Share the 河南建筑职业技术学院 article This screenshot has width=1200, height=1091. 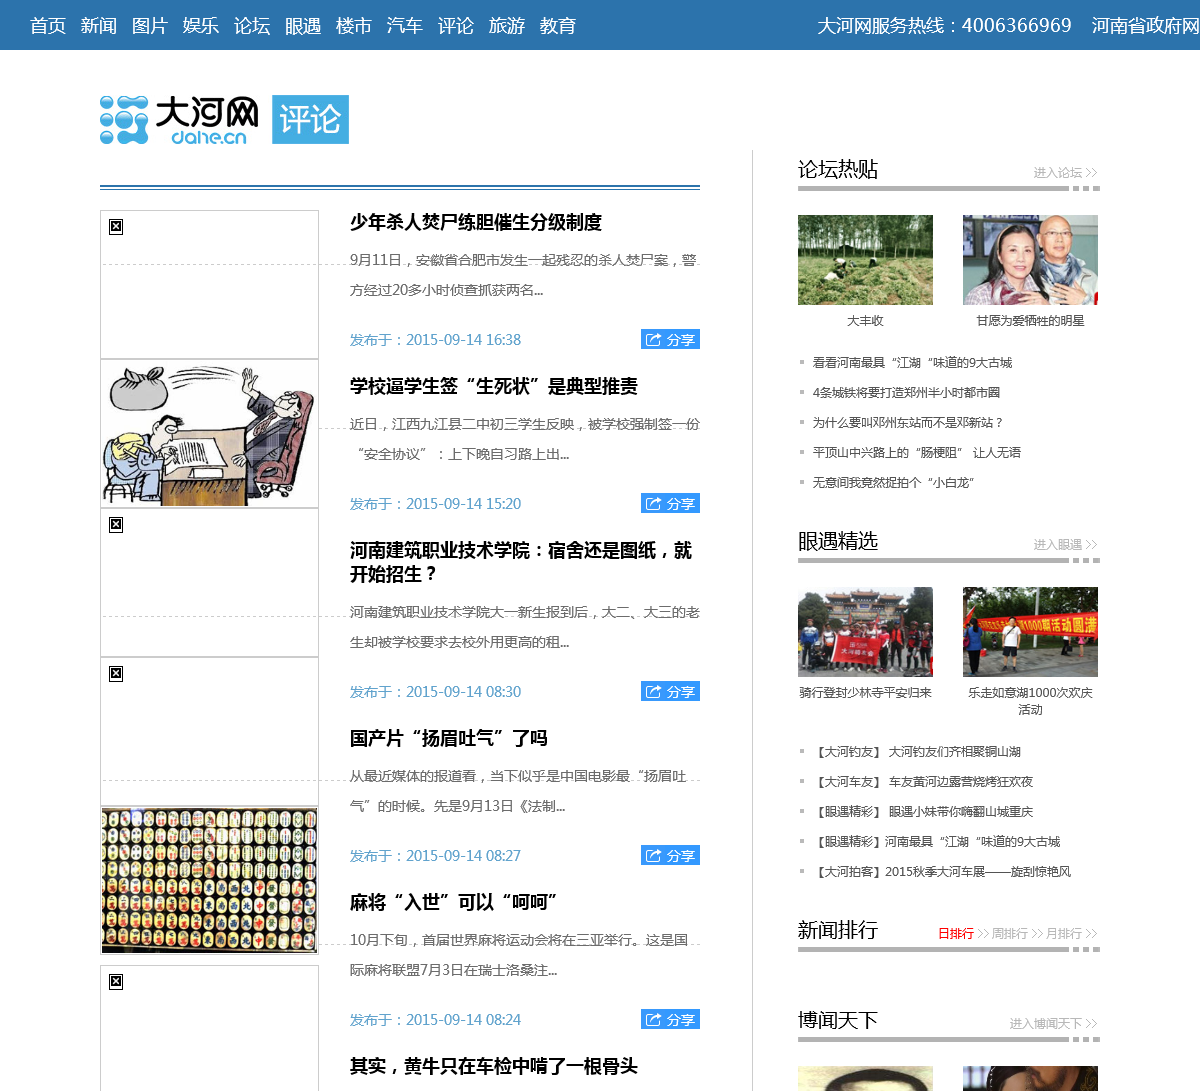pyautogui.click(x=670, y=692)
